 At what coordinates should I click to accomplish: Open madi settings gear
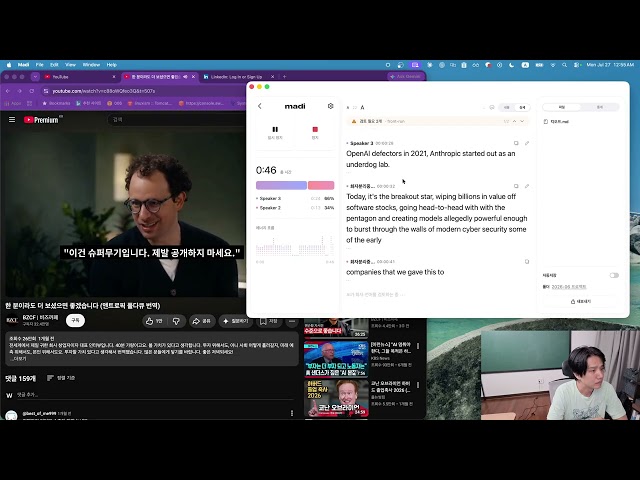coord(331,106)
